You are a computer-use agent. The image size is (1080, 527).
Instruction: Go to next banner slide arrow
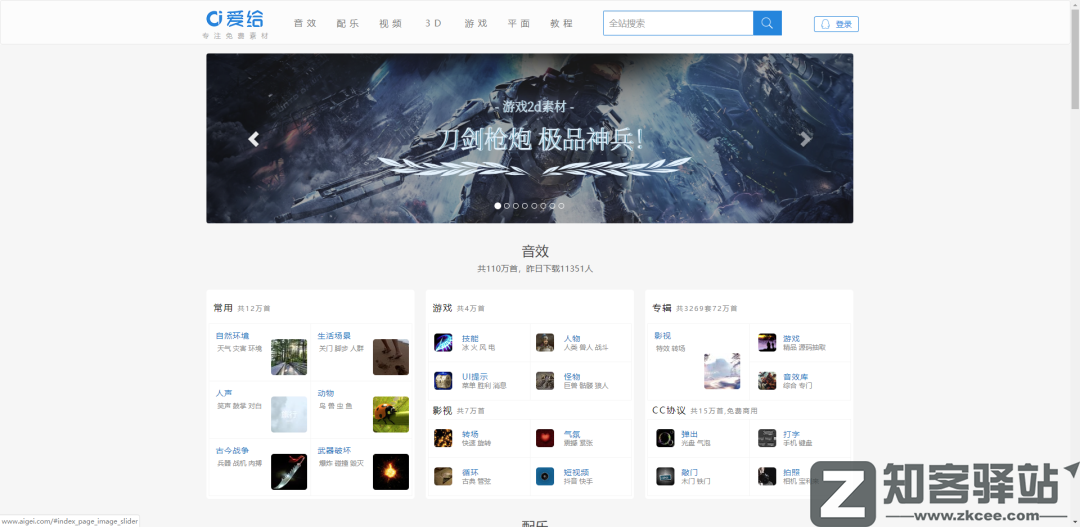pyautogui.click(x=805, y=139)
